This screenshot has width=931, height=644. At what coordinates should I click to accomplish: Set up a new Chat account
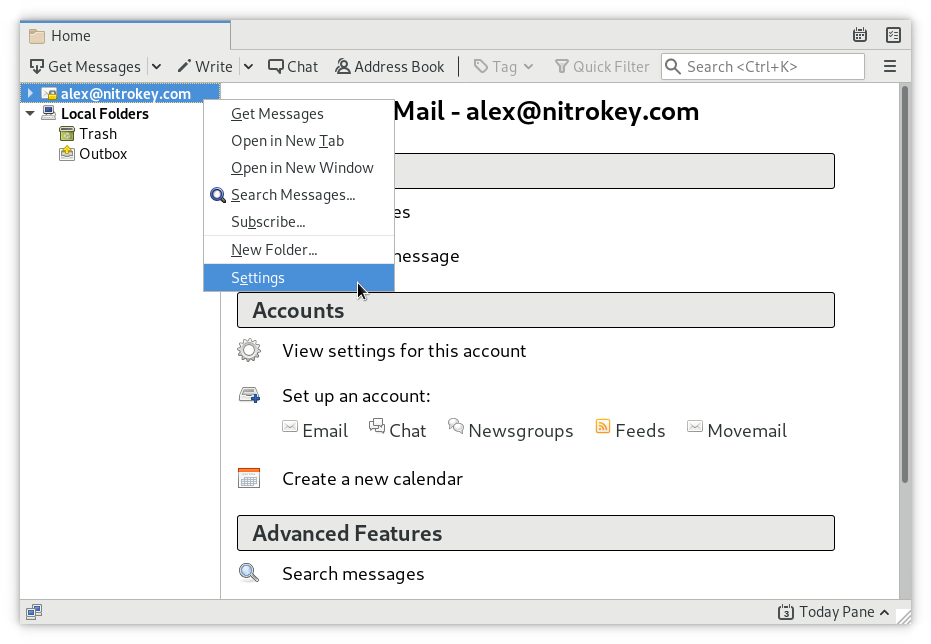(x=398, y=430)
